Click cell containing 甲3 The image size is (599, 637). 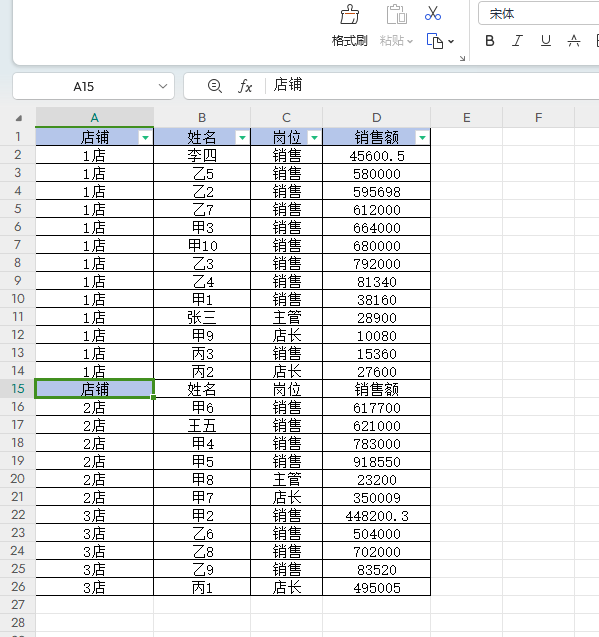202,227
